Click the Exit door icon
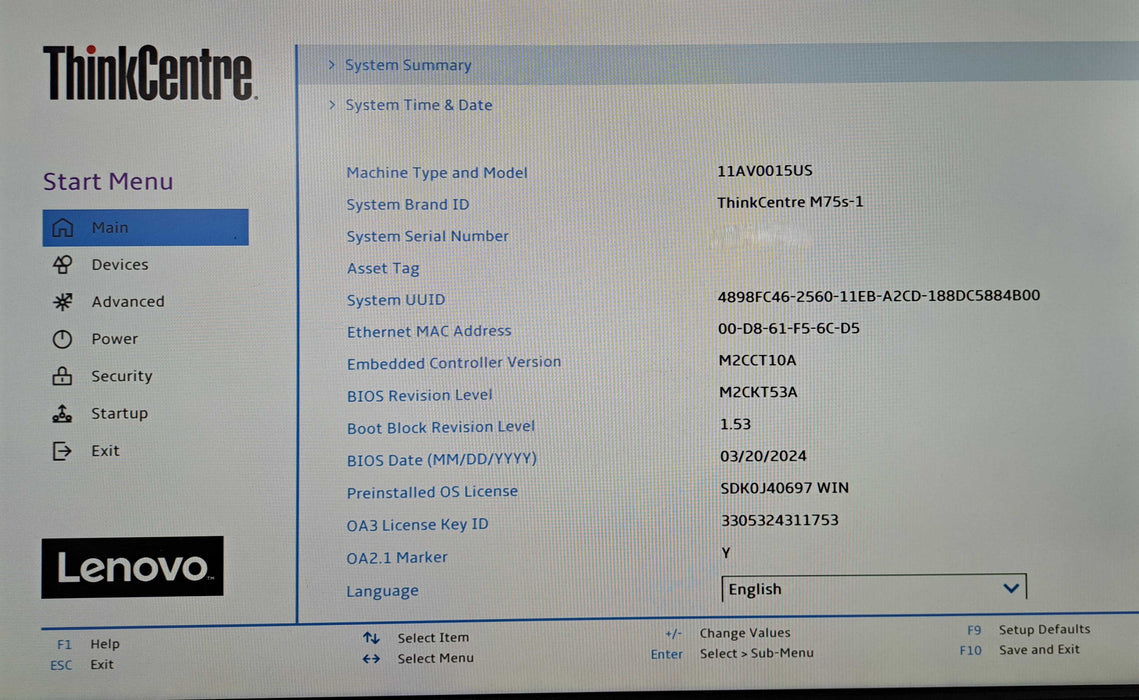Viewport: 1139px width, 700px height. [x=61, y=450]
